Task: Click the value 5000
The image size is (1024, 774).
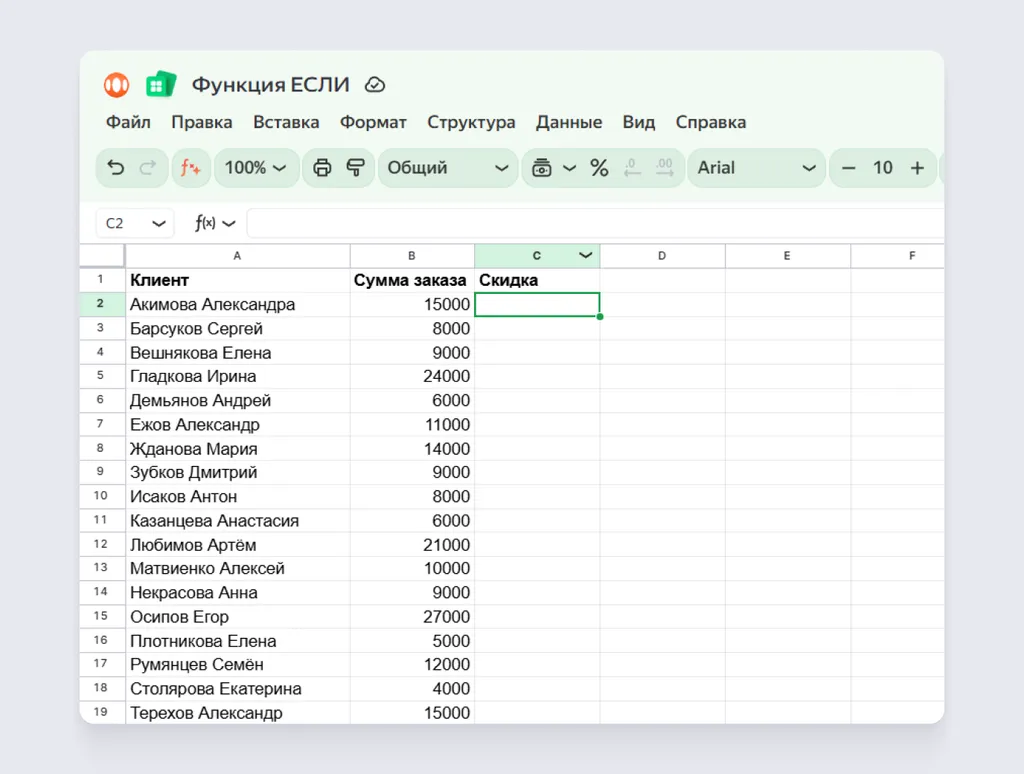Action: click(451, 641)
